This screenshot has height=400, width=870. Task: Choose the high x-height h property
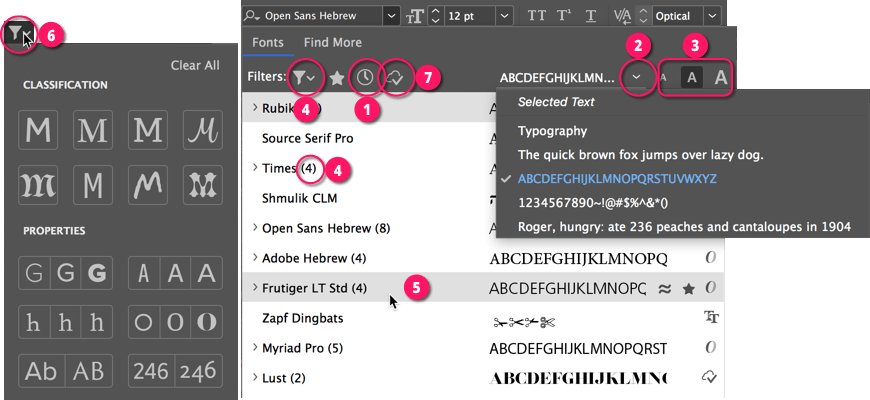click(x=97, y=322)
